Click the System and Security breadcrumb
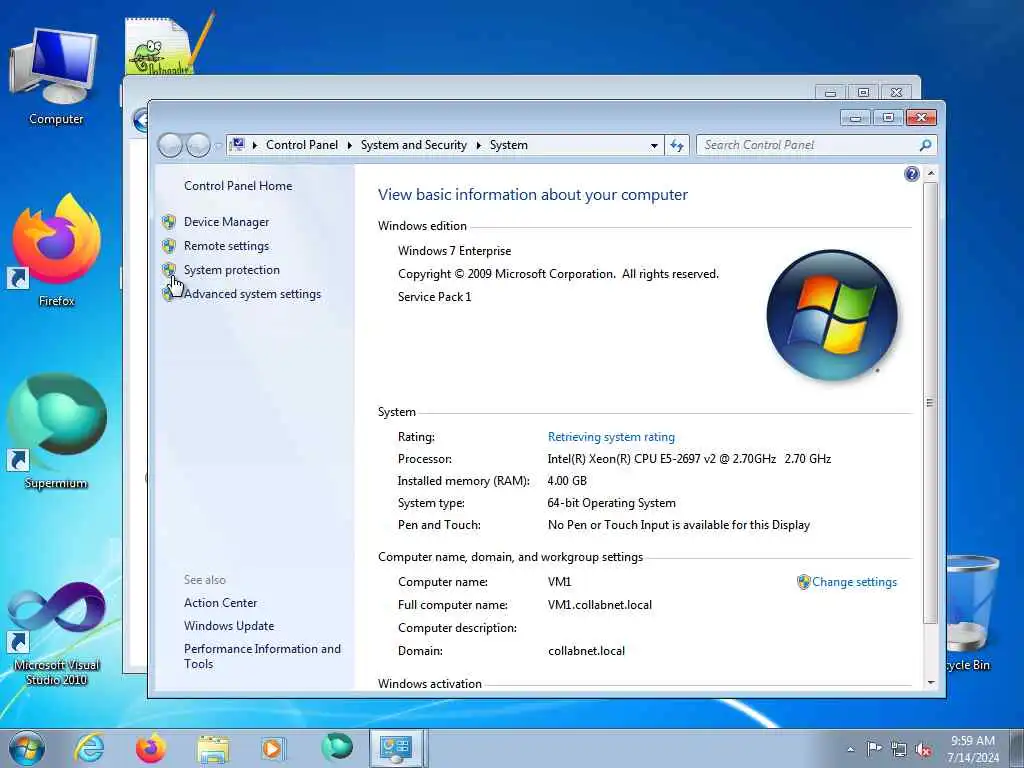 413,145
